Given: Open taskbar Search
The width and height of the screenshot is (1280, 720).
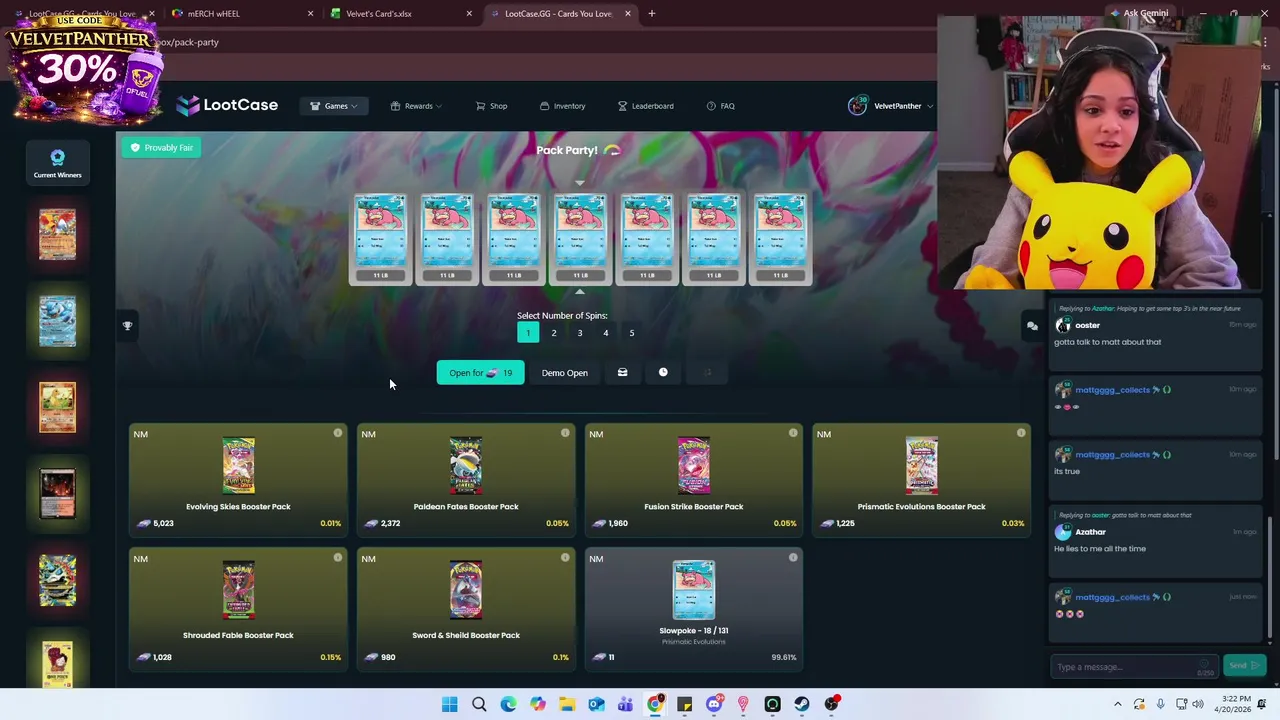Looking at the screenshot, I should tap(479, 704).
